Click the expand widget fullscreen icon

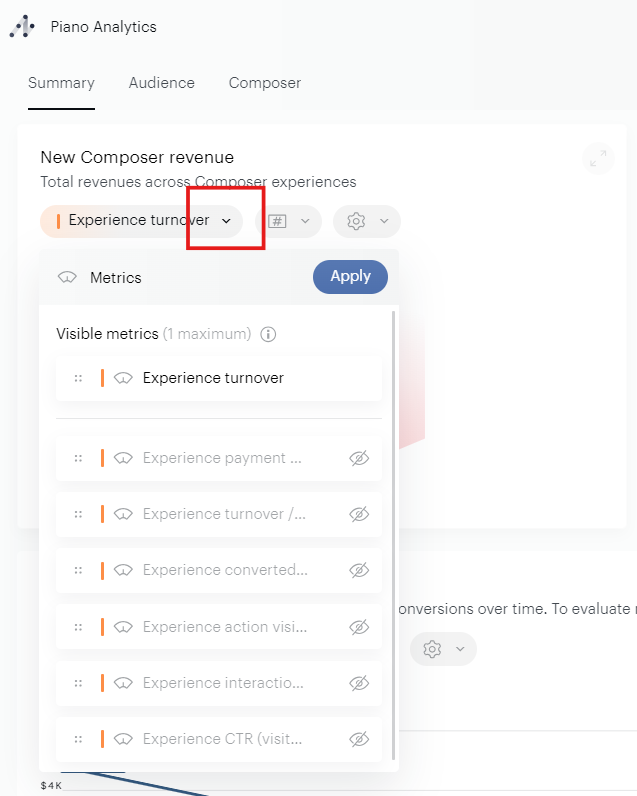[x=598, y=158]
